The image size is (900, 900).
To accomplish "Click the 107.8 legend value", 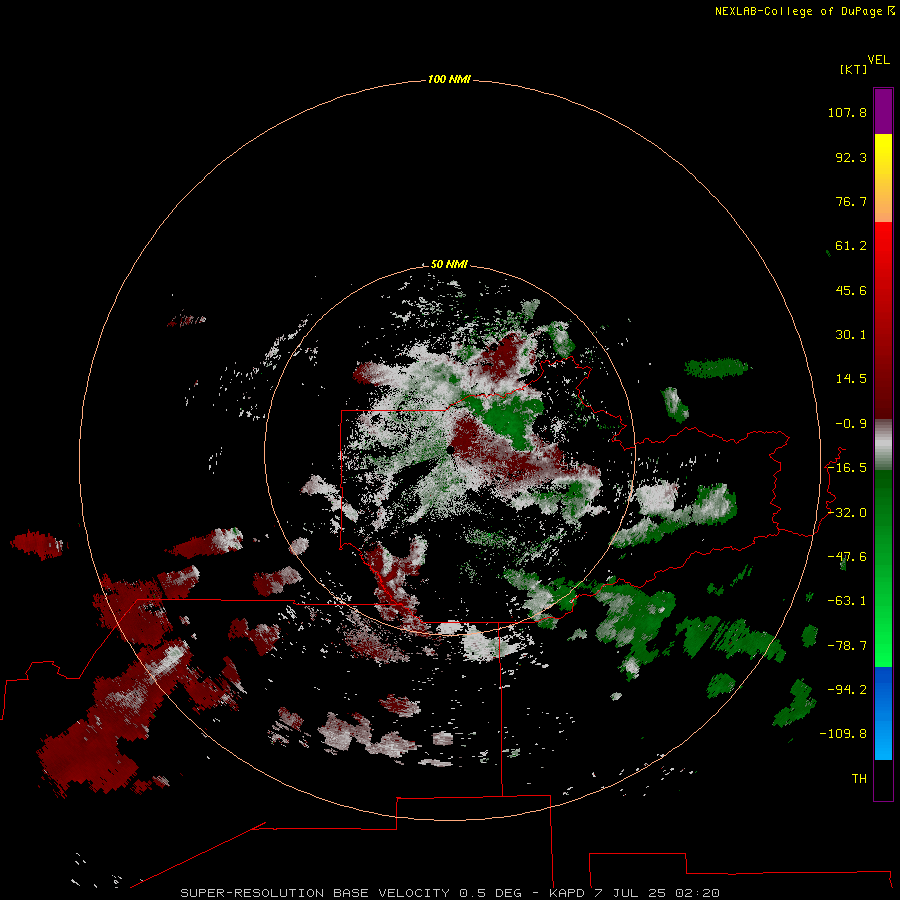I will pos(847,112).
